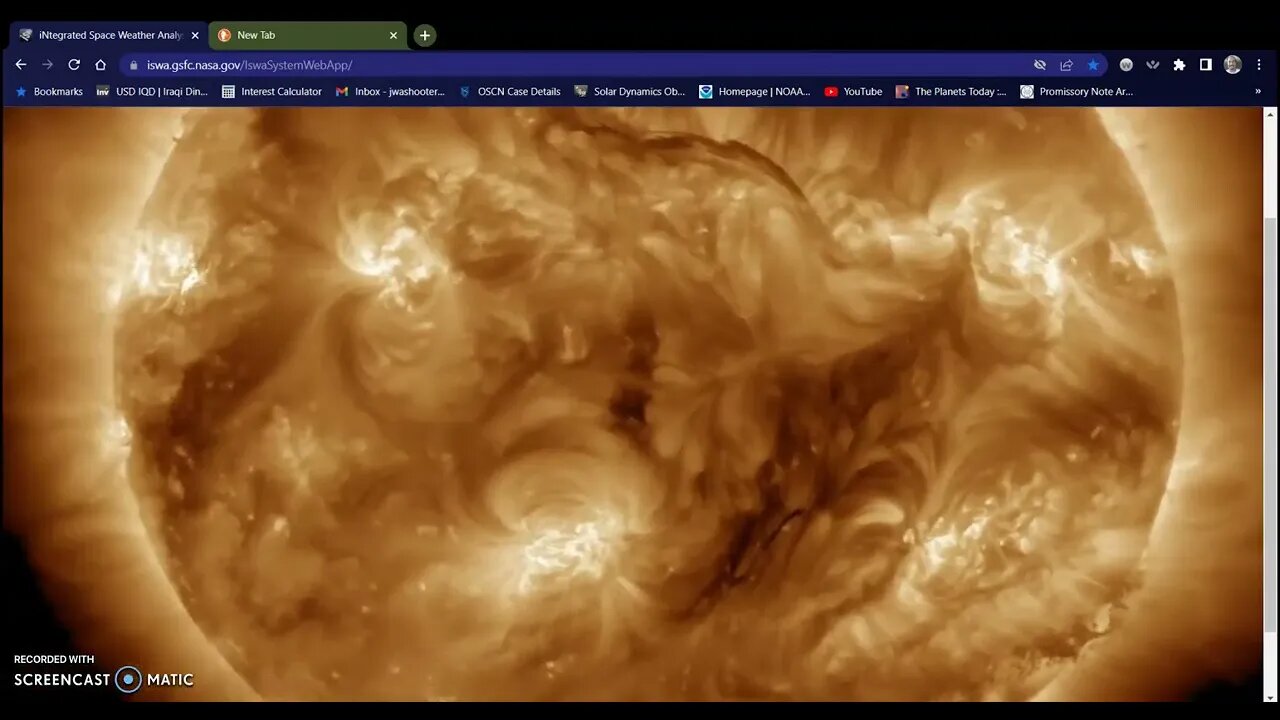The width and height of the screenshot is (1280, 720).
Task: Open the Extensions puzzle piece menu
Action: click(1179, 65)
